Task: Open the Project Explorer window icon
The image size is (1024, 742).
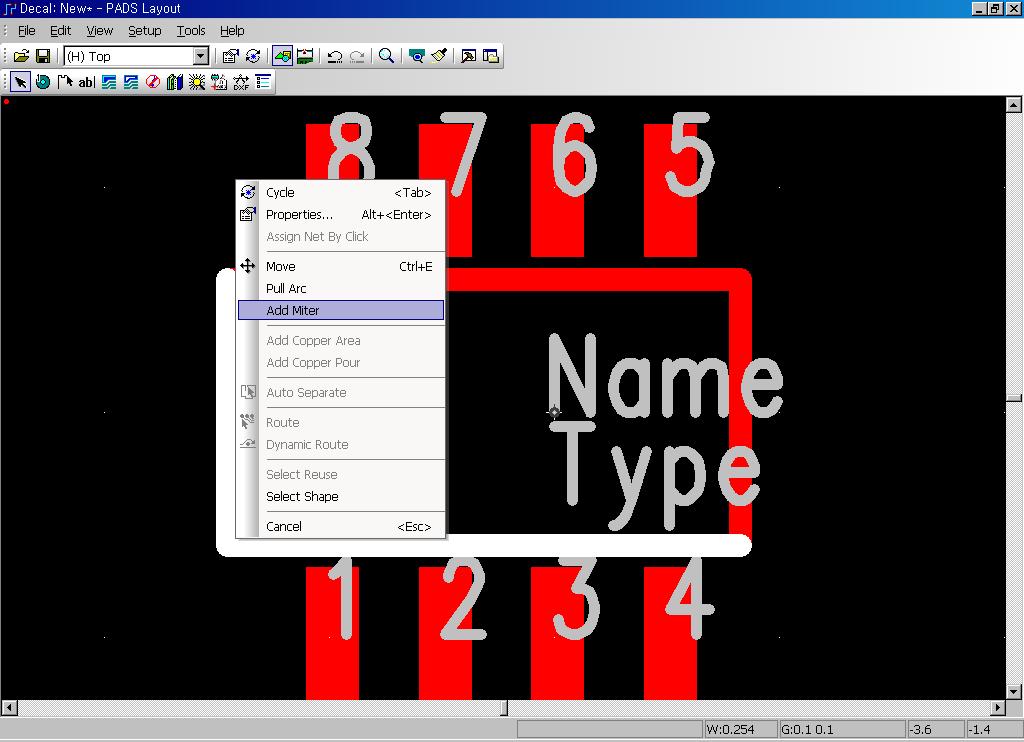Action: (x=490, y=56)
